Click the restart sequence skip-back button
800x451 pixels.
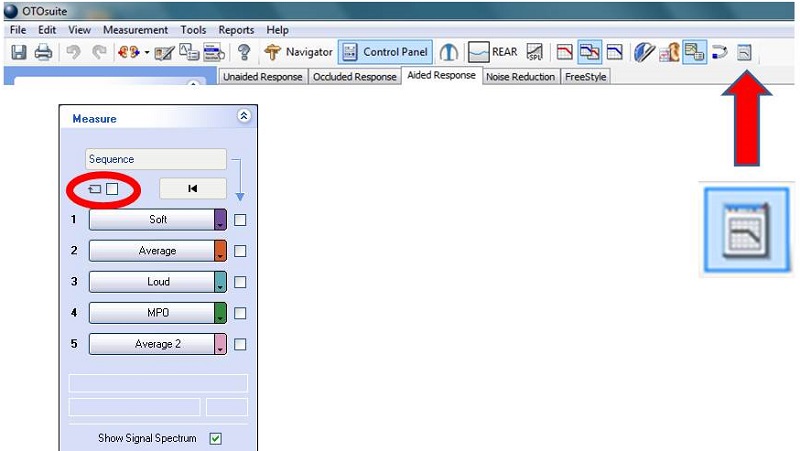click(193, 188)
